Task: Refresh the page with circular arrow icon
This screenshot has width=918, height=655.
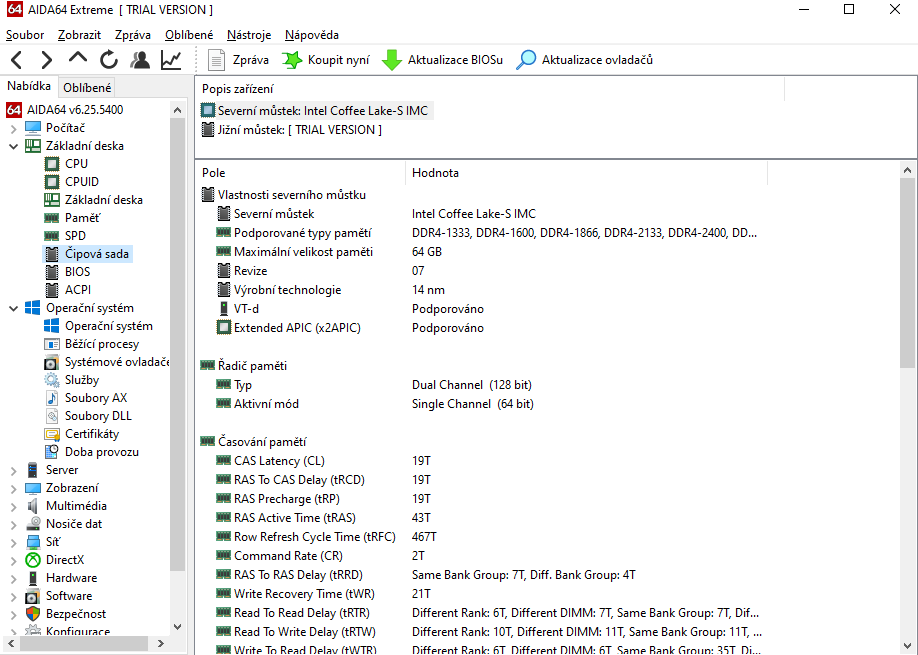Action: click(109, 60)
